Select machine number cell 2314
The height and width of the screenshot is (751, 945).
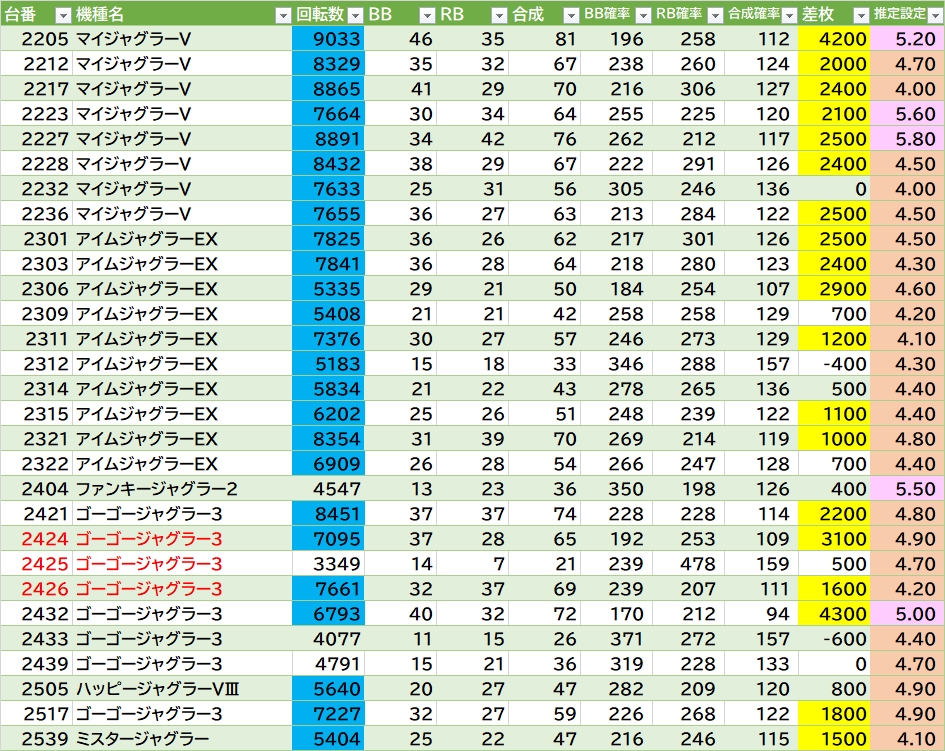point(37,389)
